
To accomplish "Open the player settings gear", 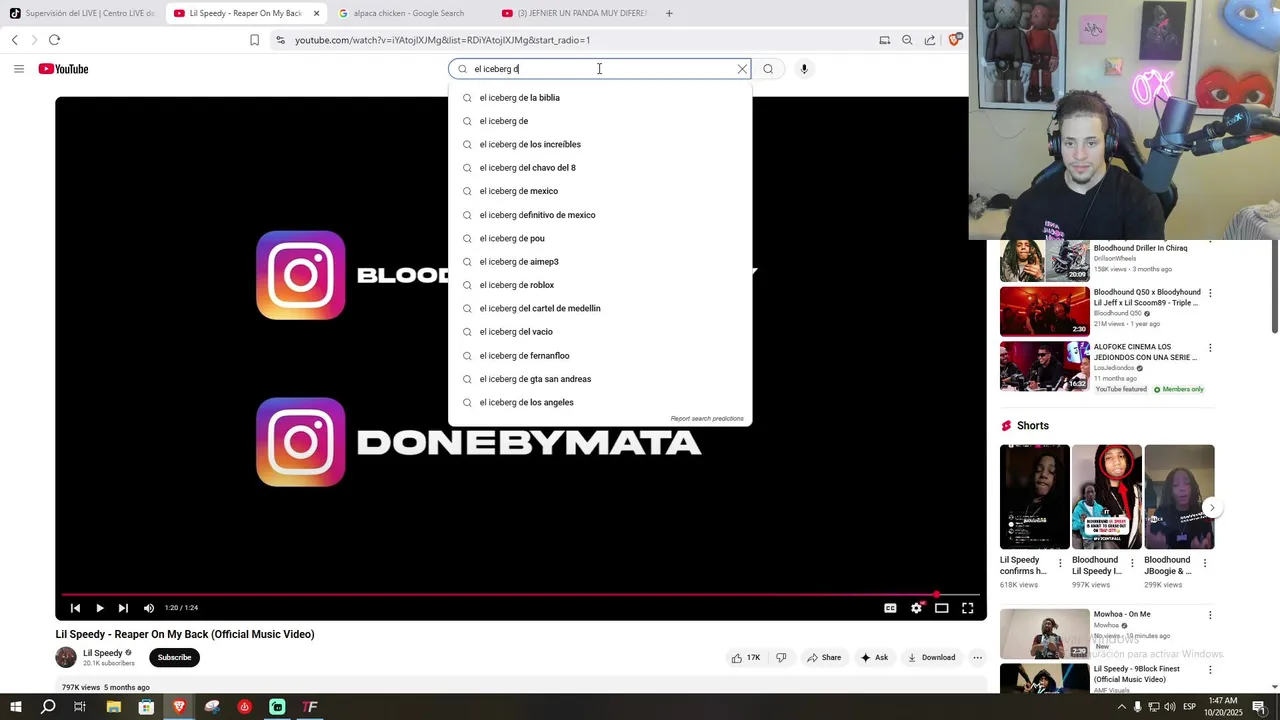I will [916, 608].
